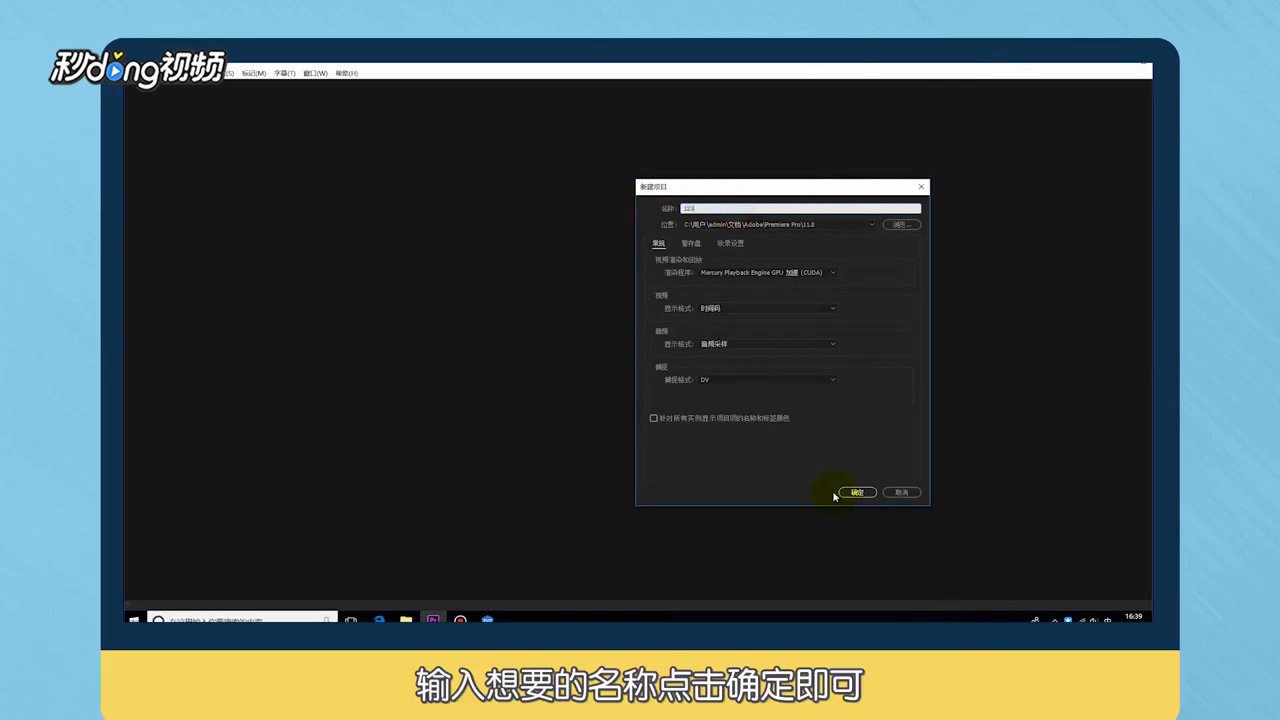Open the video 显示格式 时间码 dropdown
1280x720 pixels.
pyautogui.click(x=768, y=308)
